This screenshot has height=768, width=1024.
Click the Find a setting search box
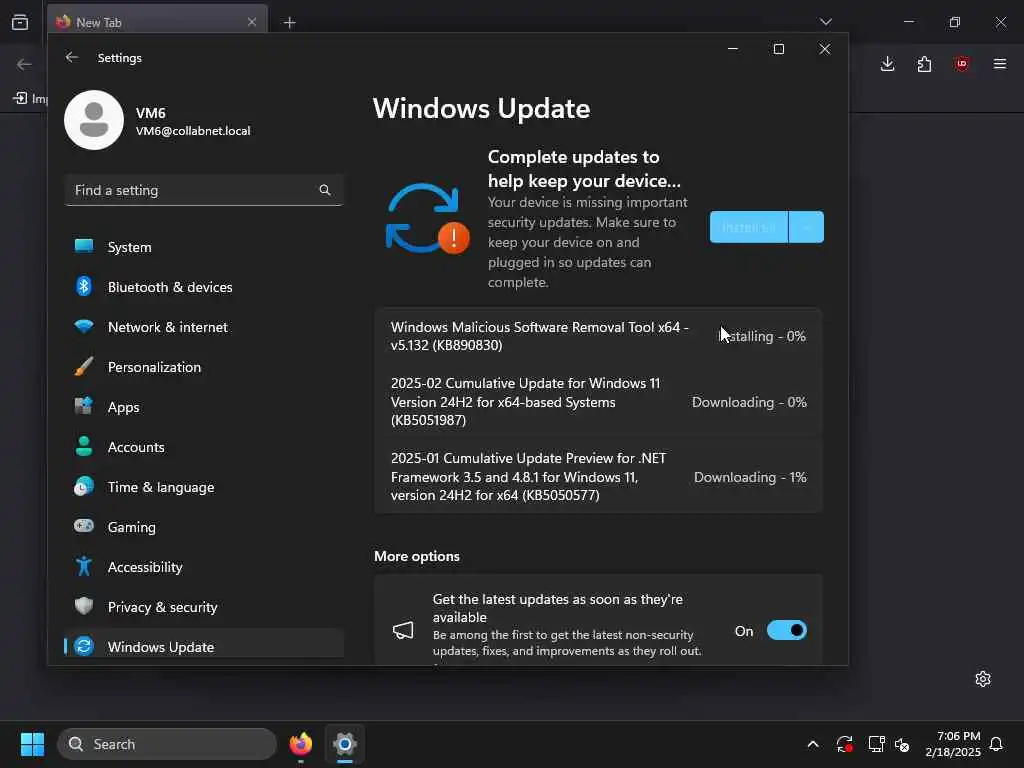204,190
